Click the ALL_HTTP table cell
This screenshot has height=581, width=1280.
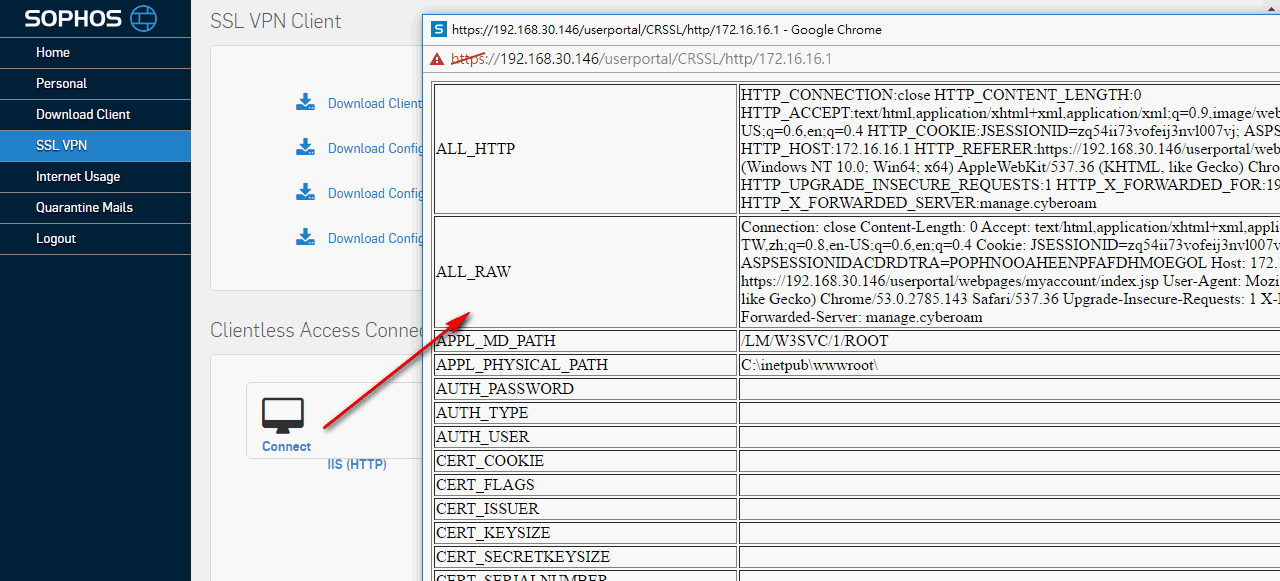(x=586, y=149)
